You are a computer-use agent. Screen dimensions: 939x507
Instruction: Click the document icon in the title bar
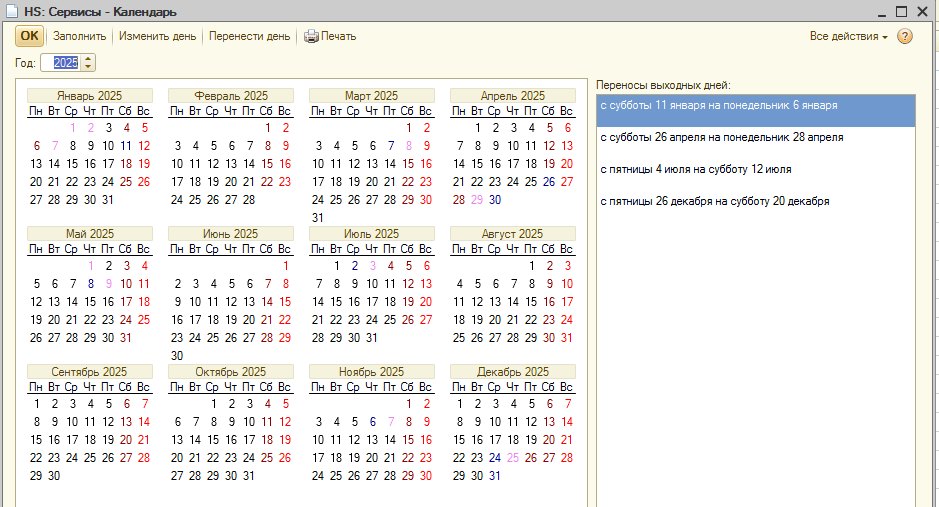(11, 11)
